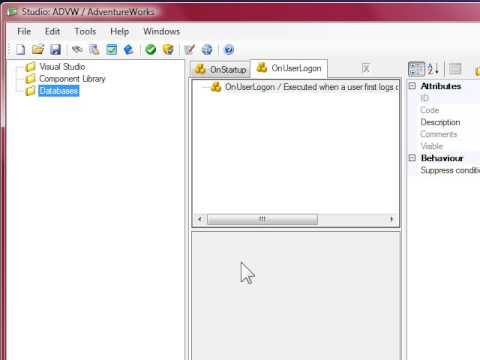Click the Databases folder icon
Screen dimensions: 480x360
30,91
